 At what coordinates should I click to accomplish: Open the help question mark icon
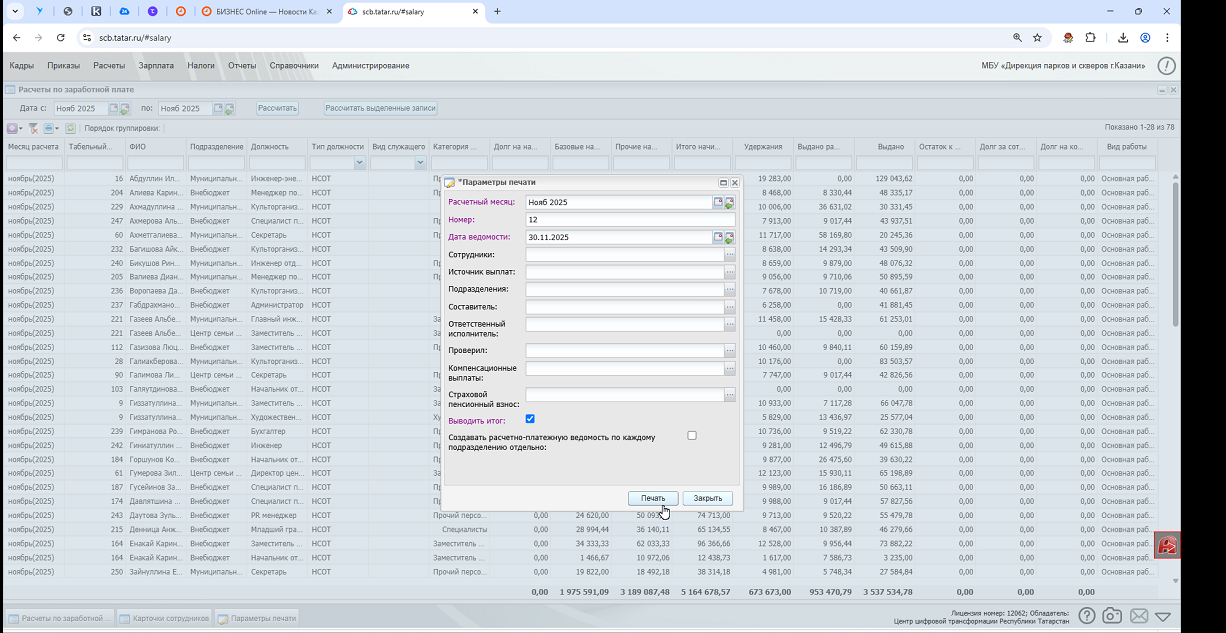1086,616
